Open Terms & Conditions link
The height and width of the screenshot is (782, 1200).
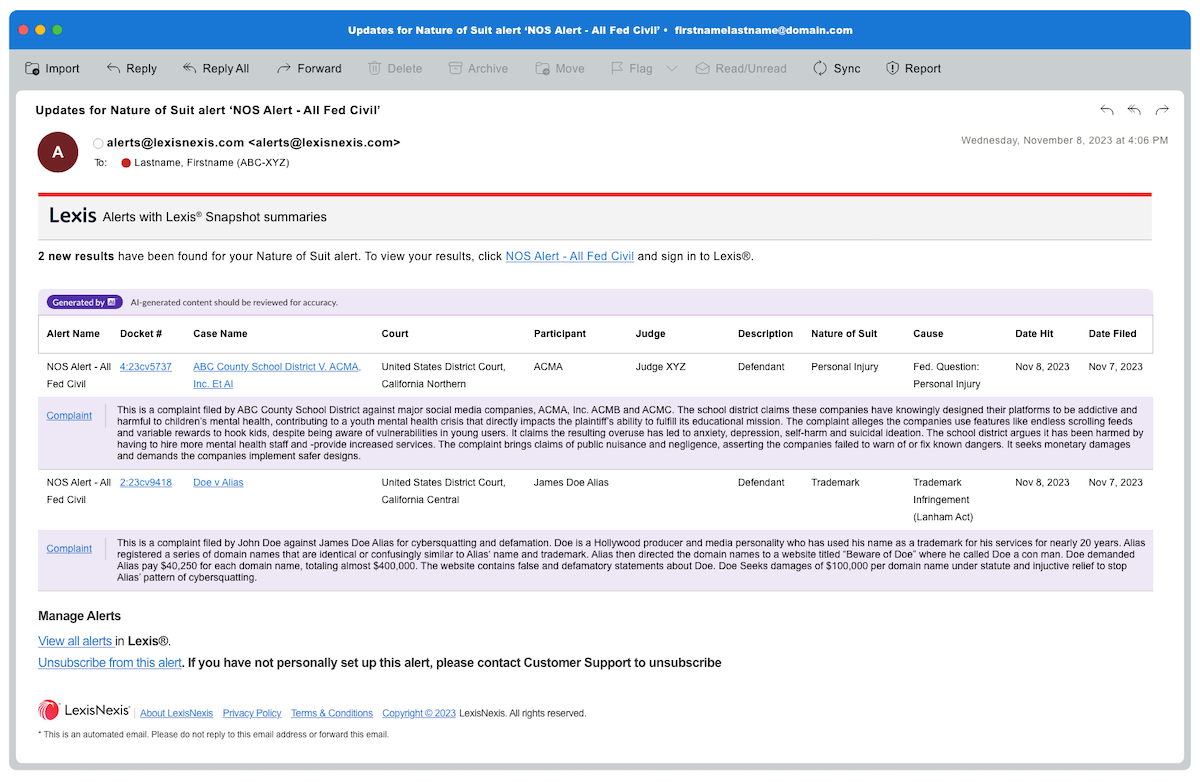pos(332,714)
